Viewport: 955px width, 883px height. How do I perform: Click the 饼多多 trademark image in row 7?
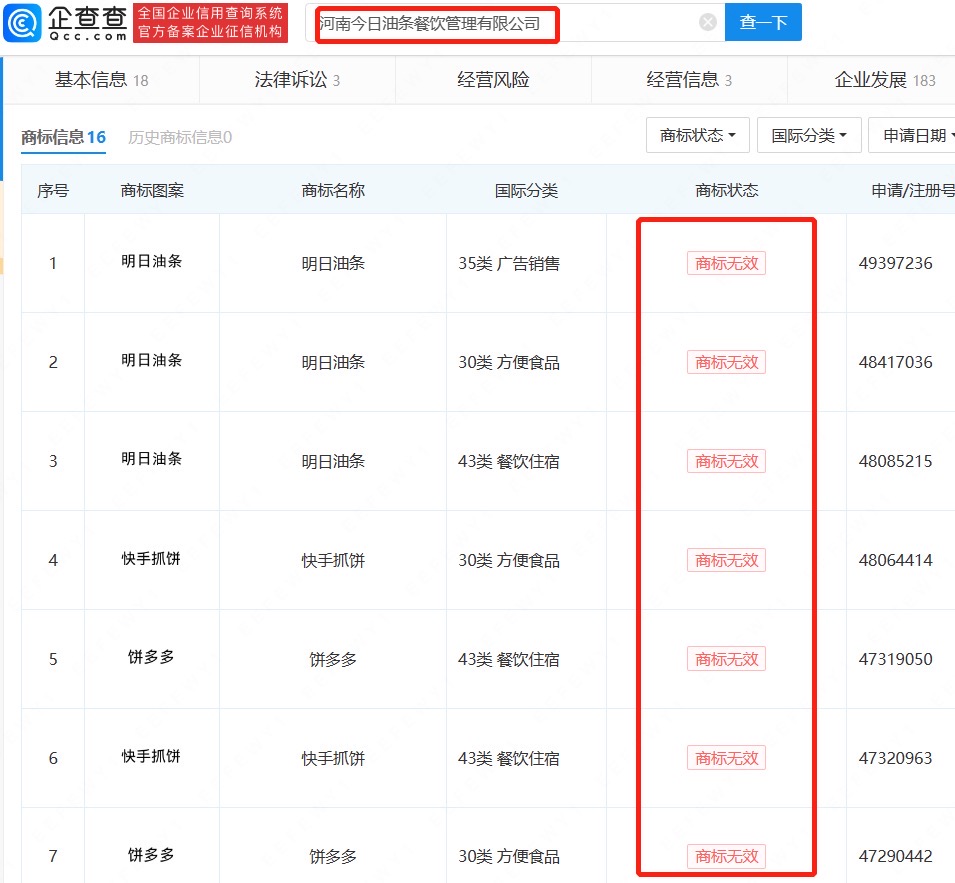tap(151, 854)
